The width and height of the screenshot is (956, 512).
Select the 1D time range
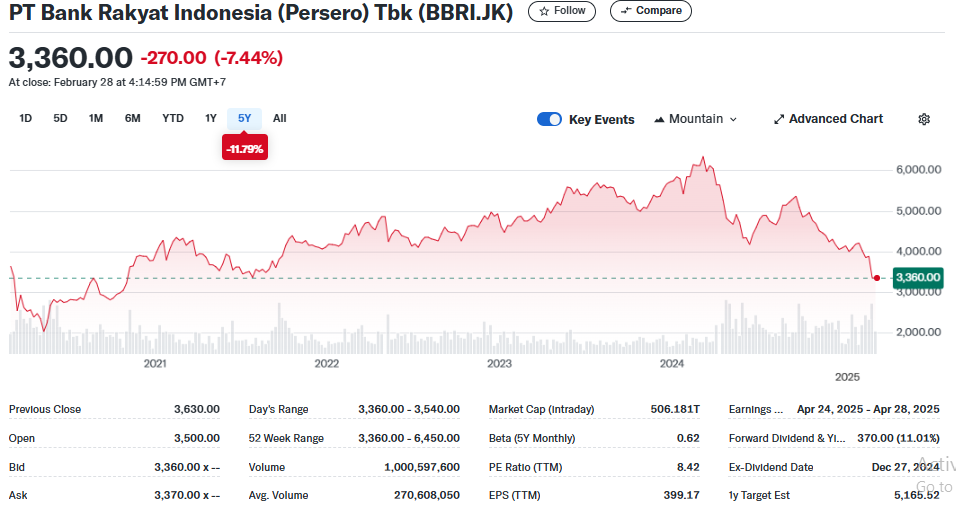point(25,118)
